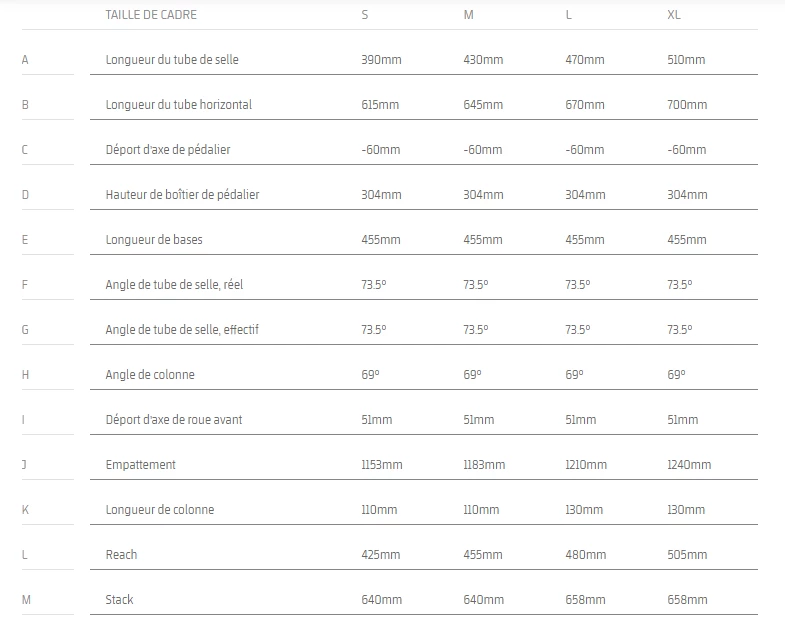
Task: Select the 1153mm Empattement value
Action: pyautogui.click(x=382, y=465)
